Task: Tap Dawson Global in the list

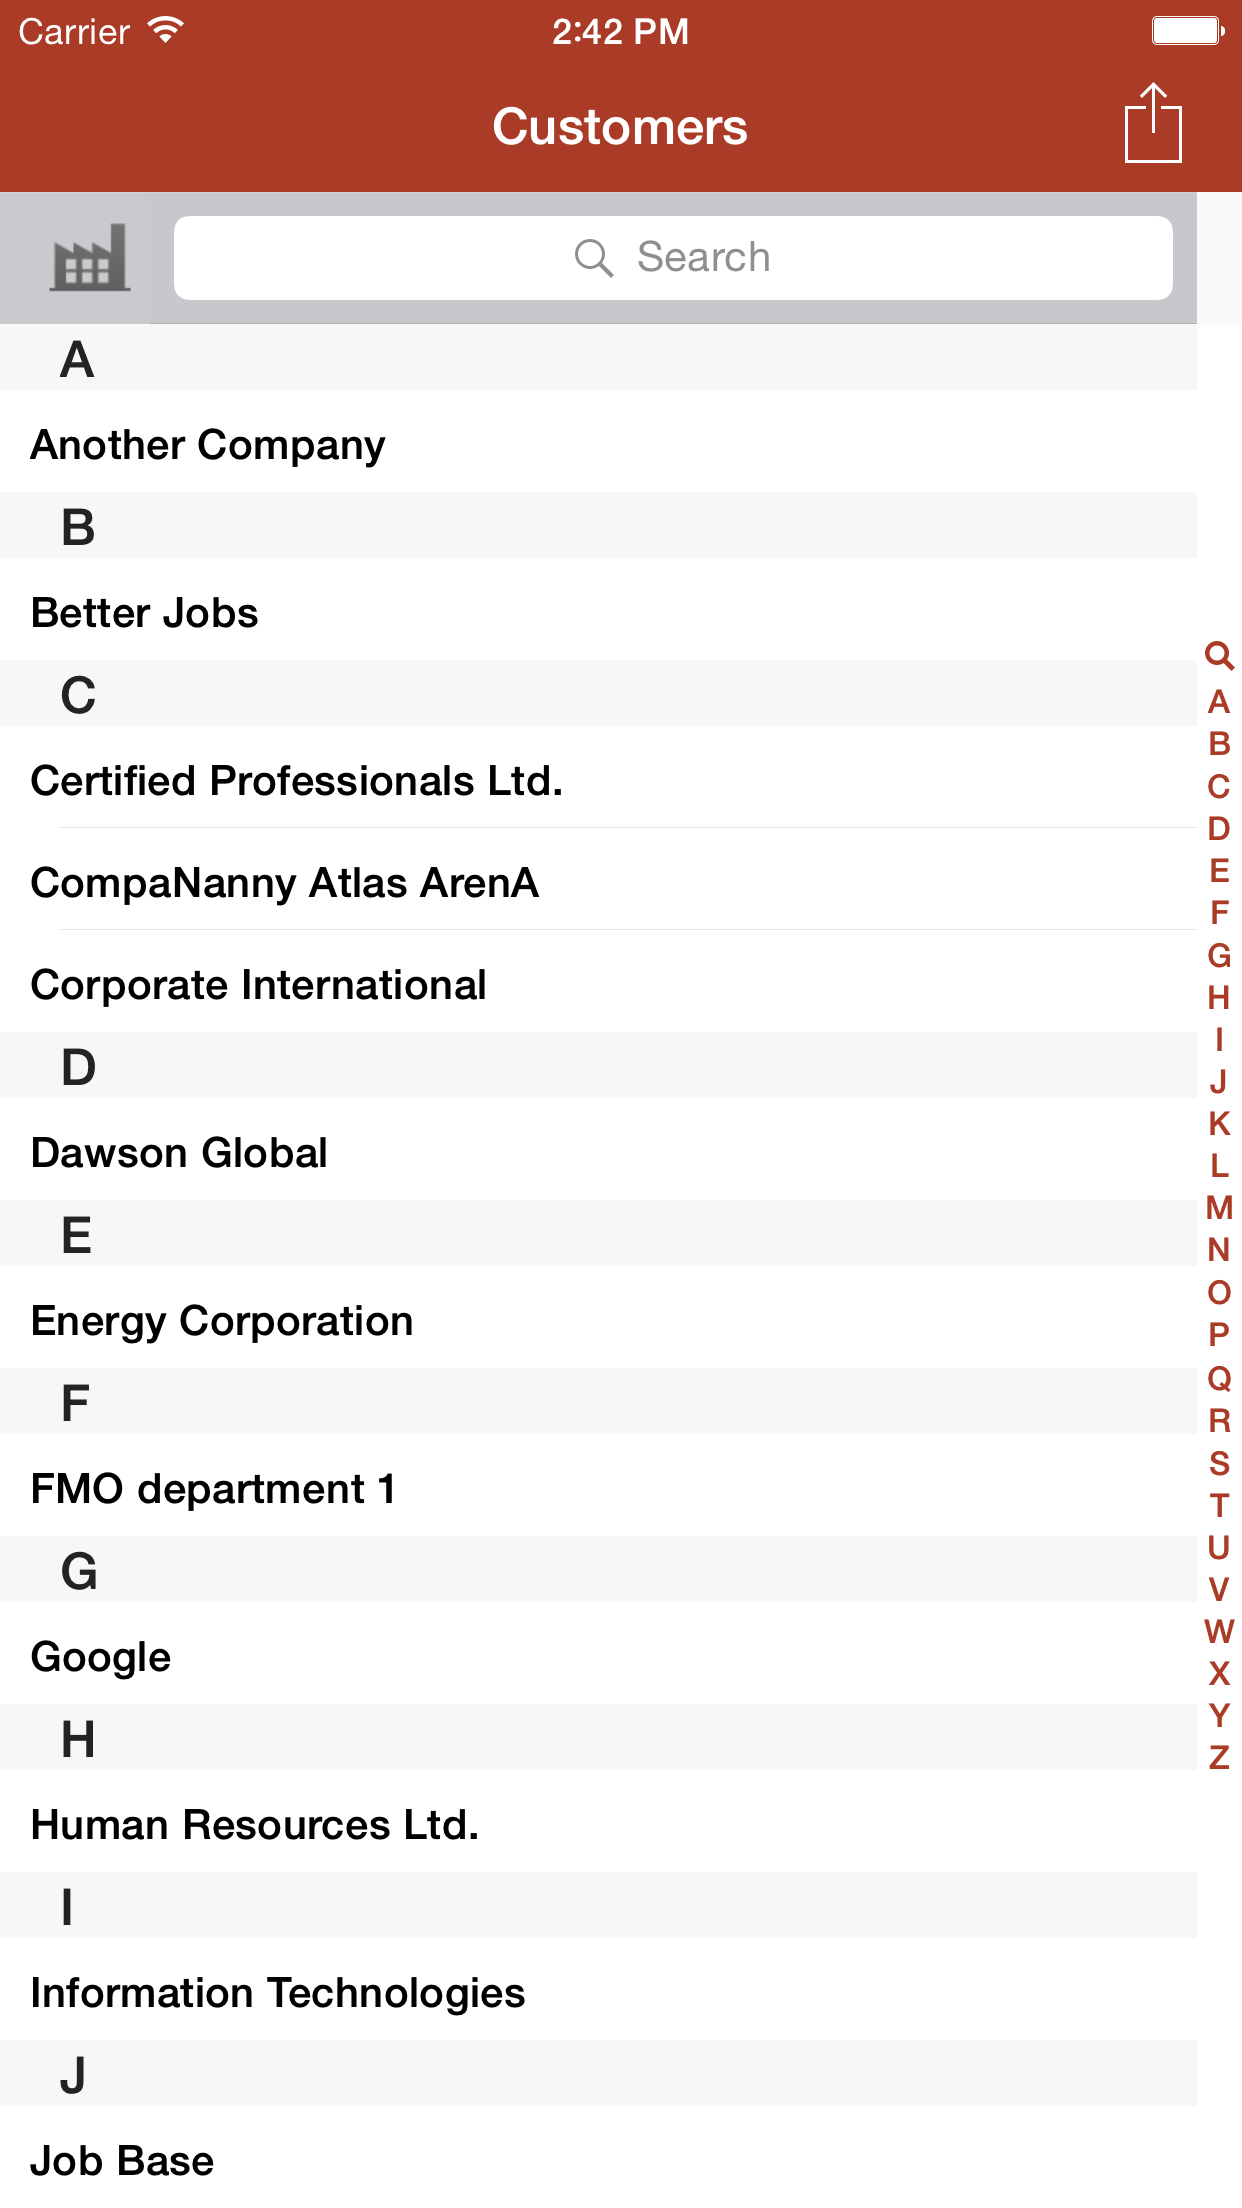Action: [x=180, y=1153]
